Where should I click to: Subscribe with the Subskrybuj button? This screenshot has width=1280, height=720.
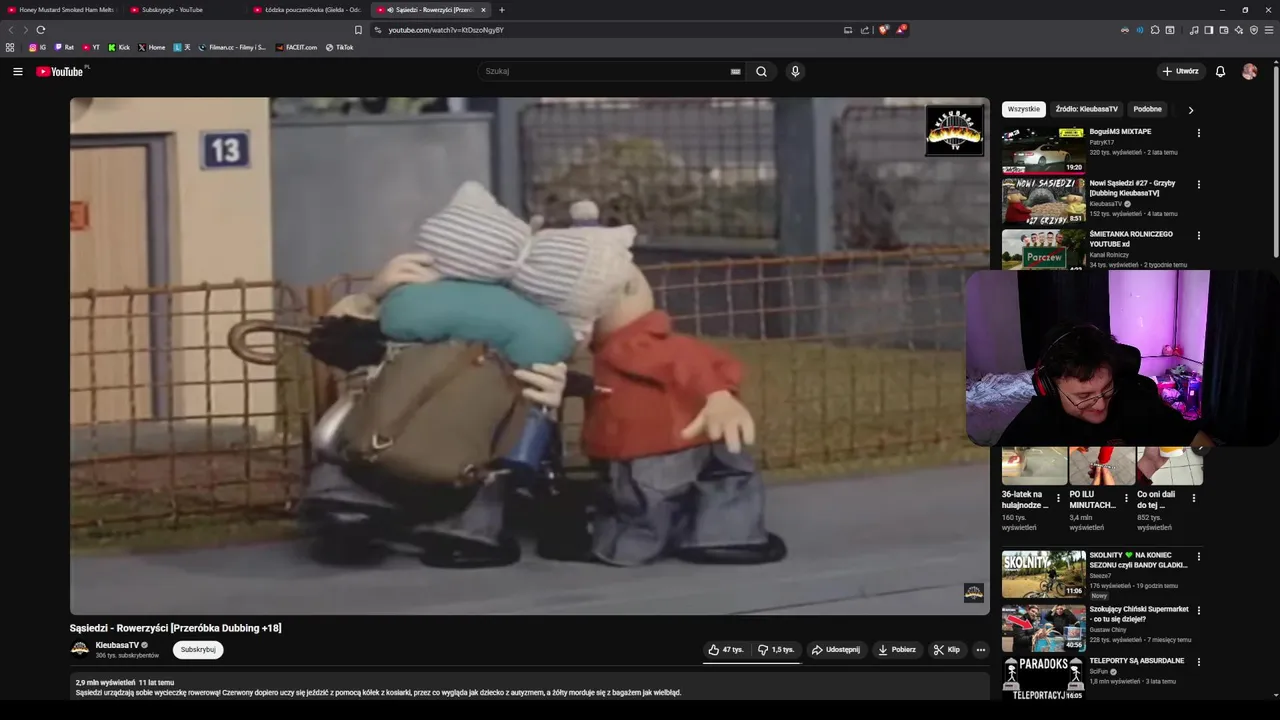point(198,650)
